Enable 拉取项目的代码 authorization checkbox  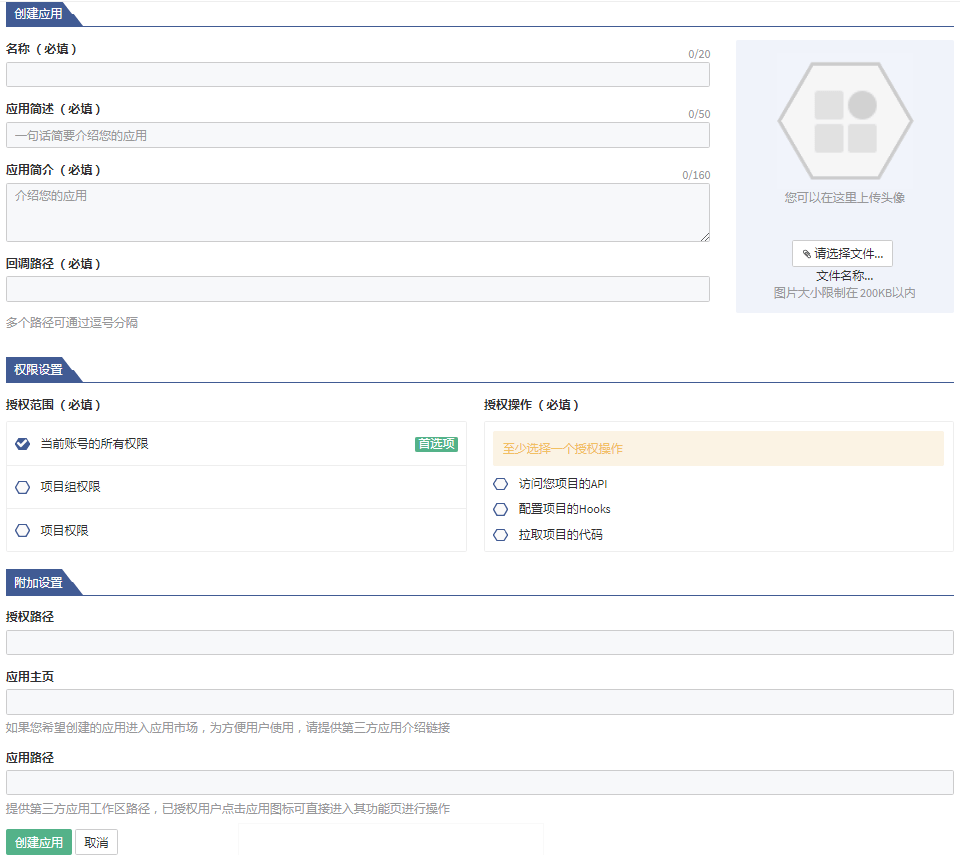501,535
